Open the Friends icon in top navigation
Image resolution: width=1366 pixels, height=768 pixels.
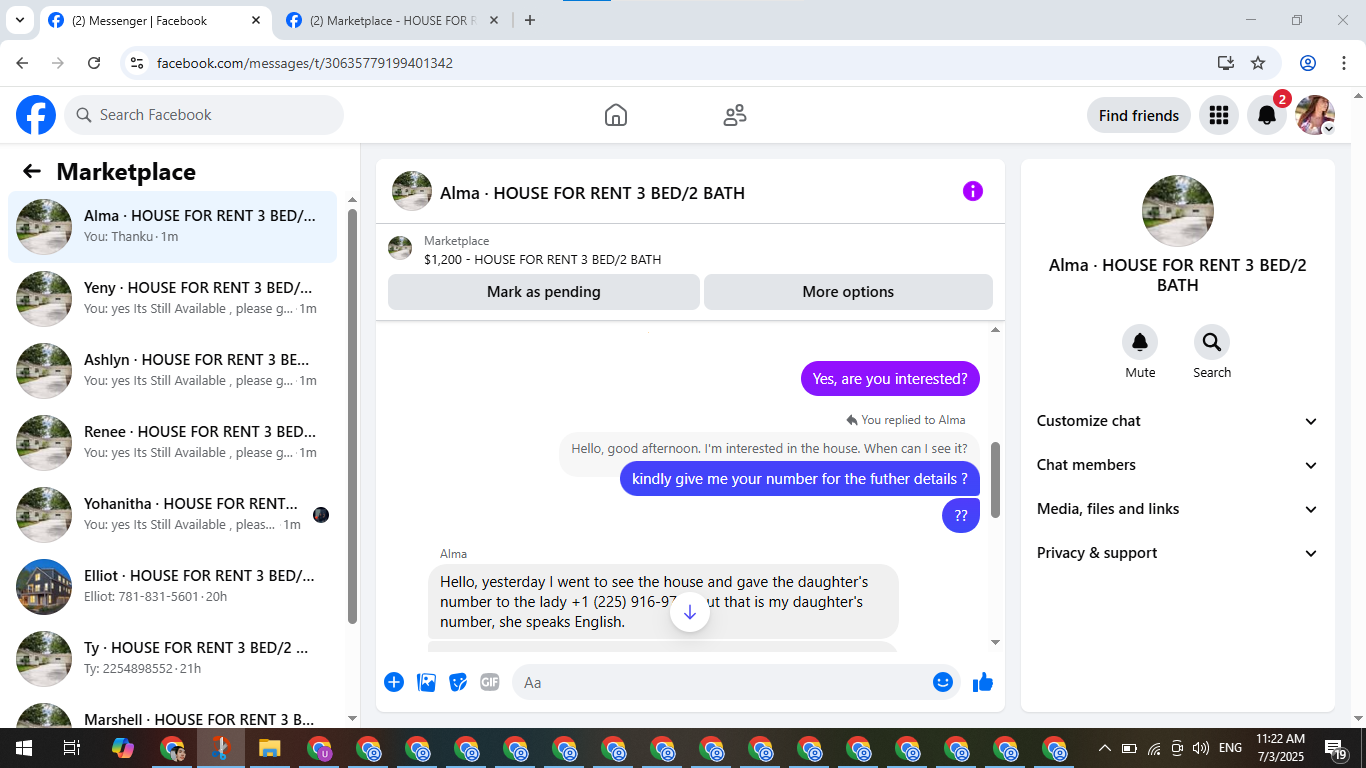coord(735,115)
